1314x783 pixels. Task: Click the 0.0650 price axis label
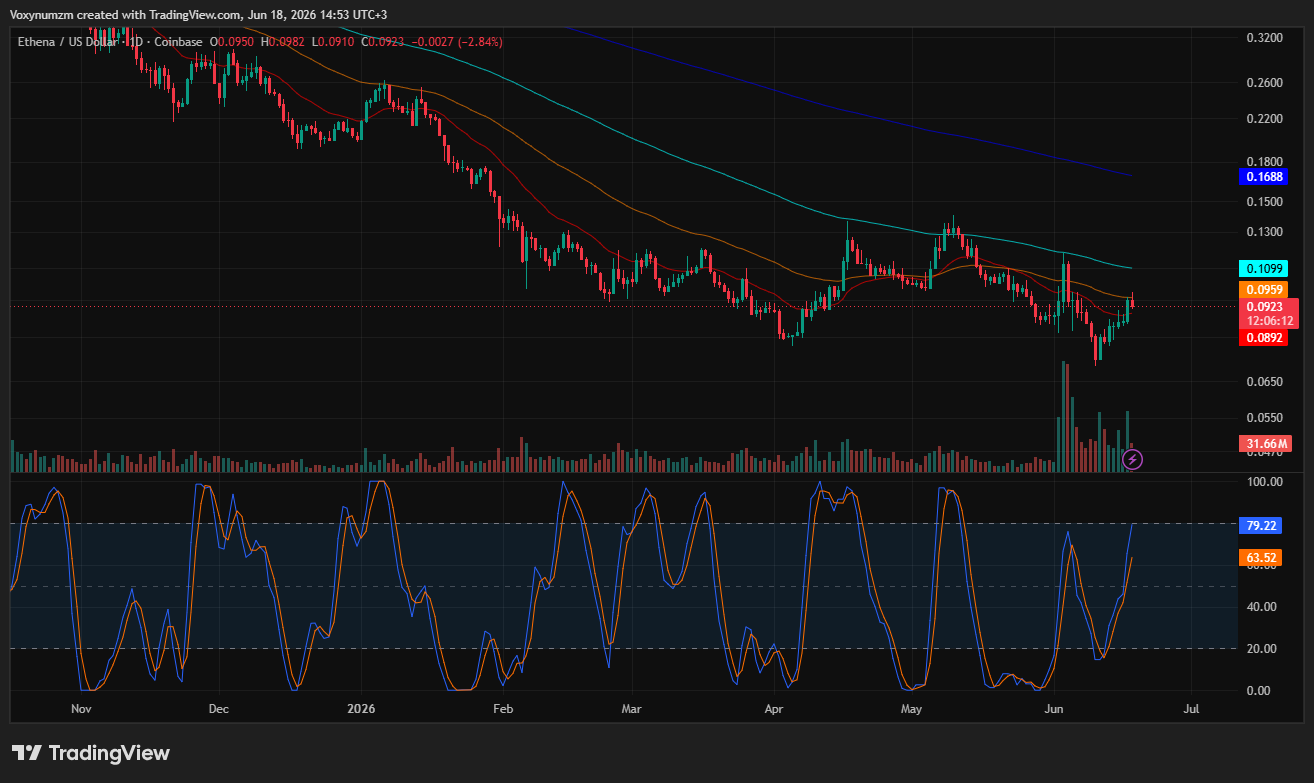click(1265, 382)
